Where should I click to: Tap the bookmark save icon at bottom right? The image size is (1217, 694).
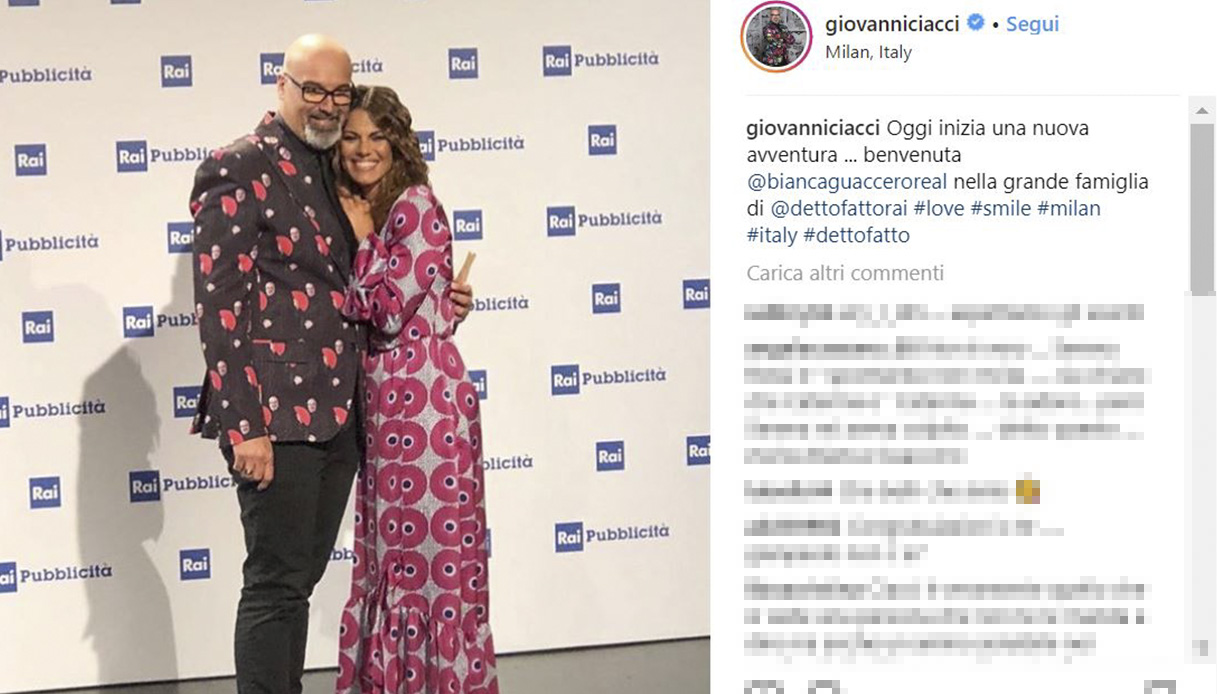click(x=1160, y=688)
